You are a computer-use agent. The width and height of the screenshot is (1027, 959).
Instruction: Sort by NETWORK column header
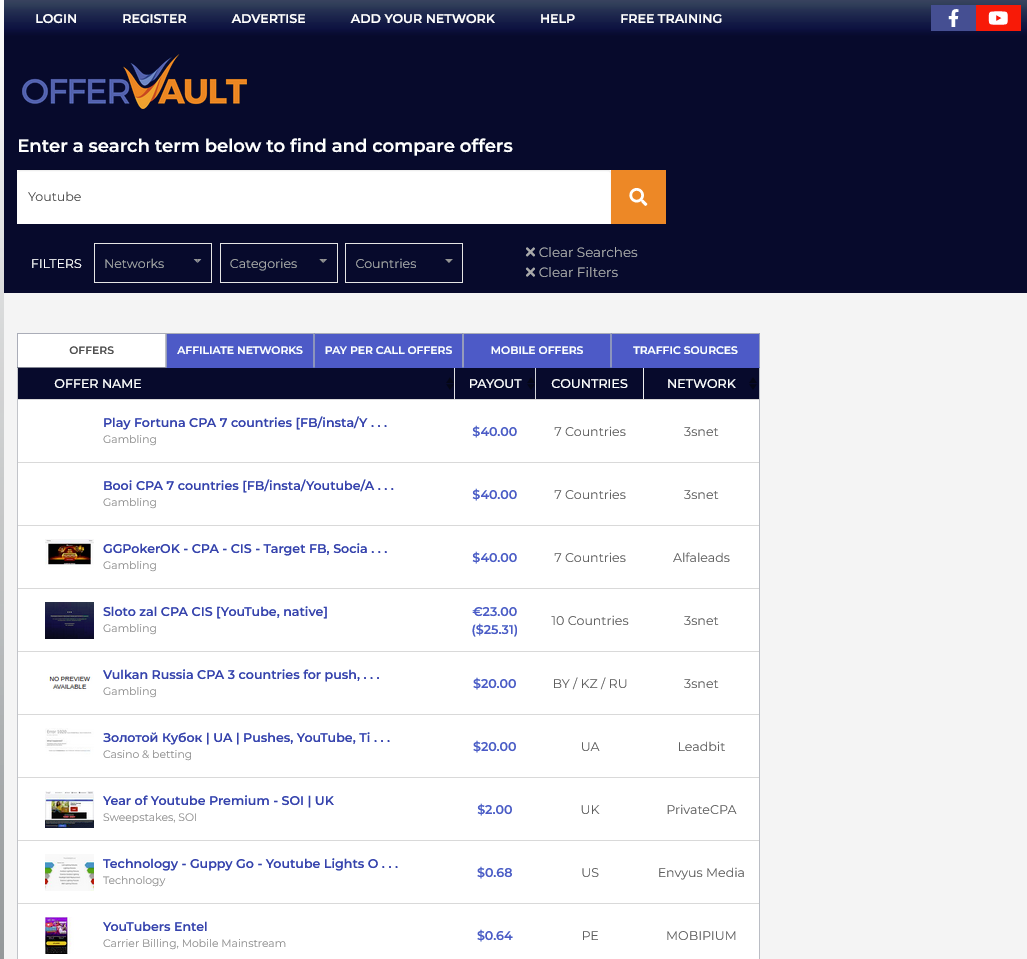(701, 384)
